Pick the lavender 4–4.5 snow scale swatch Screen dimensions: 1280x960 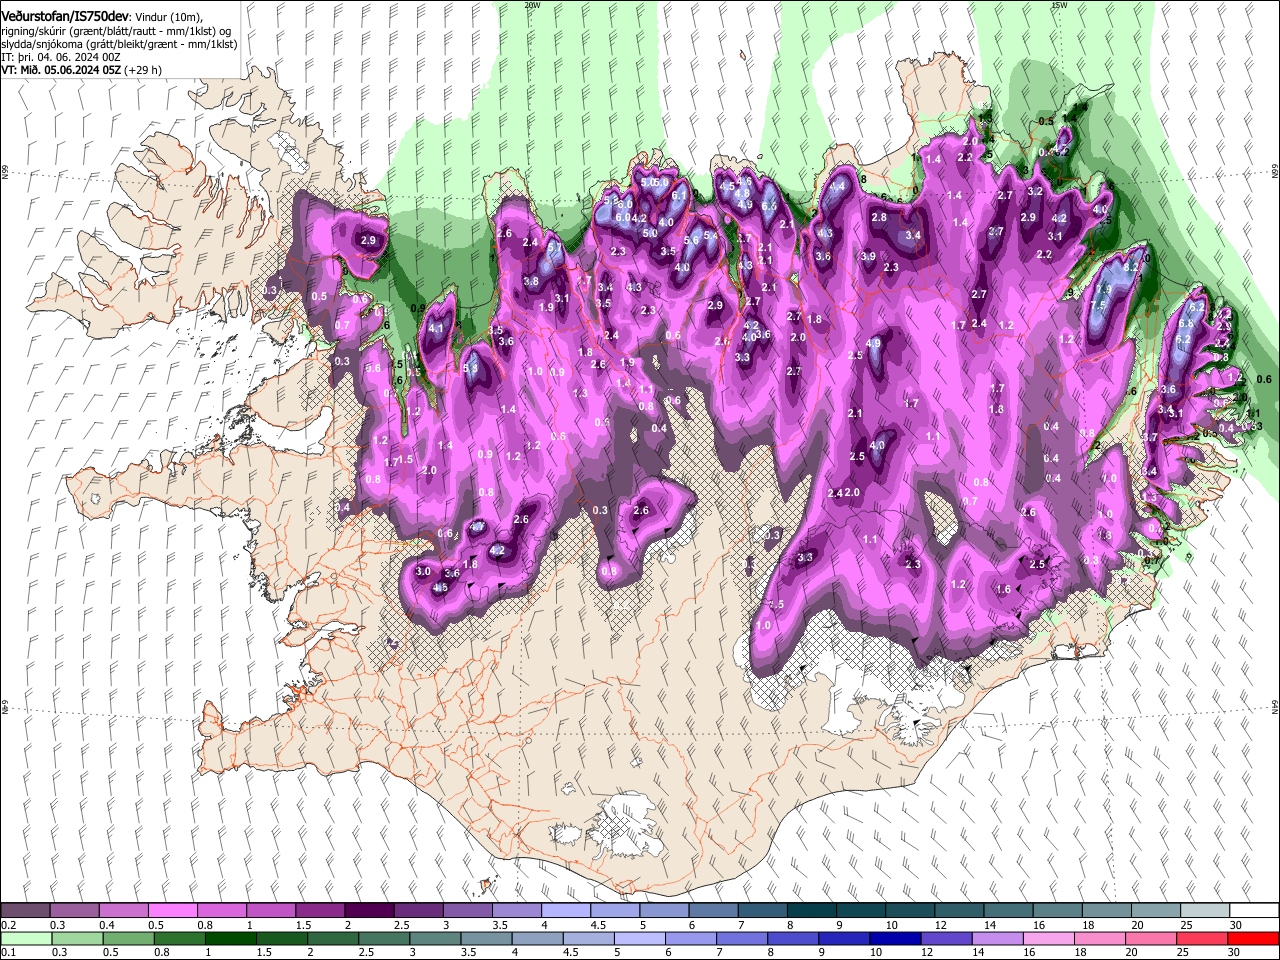click(566, 911)
